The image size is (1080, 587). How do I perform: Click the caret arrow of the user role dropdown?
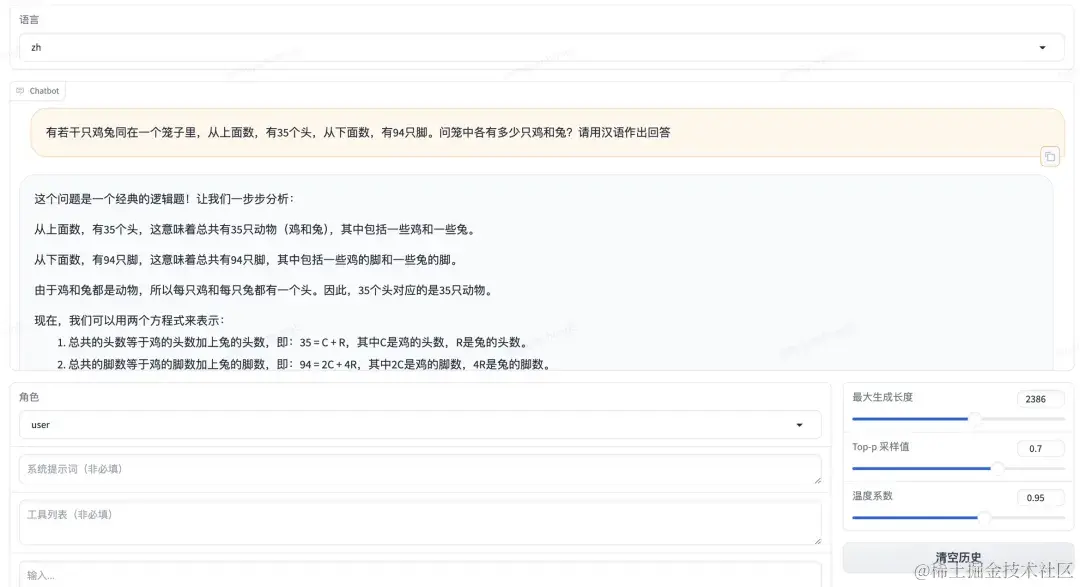click(799, 424)
